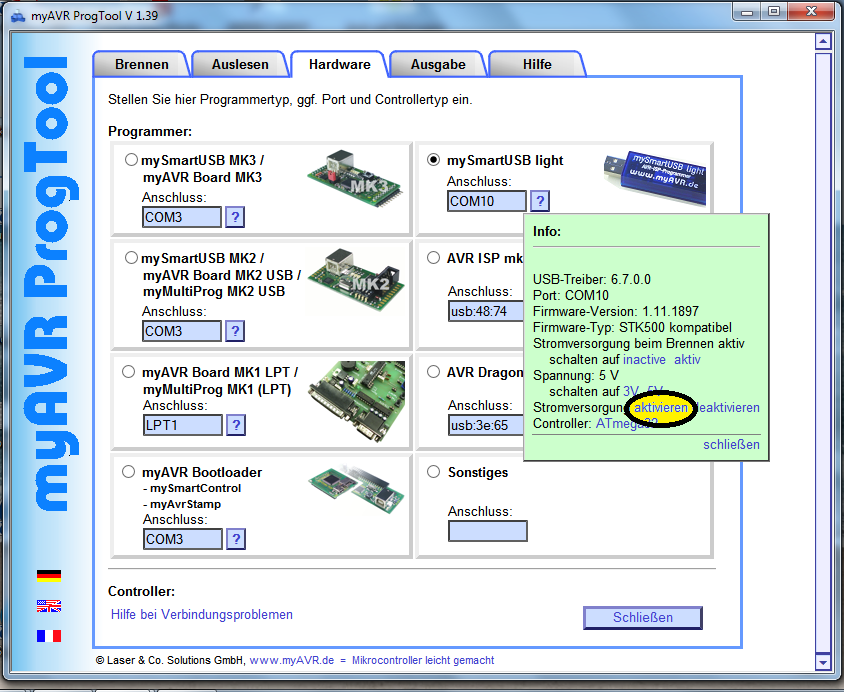Select the Hardware tab
Viewport: 844px width, 692px height.
pos(340,65)
